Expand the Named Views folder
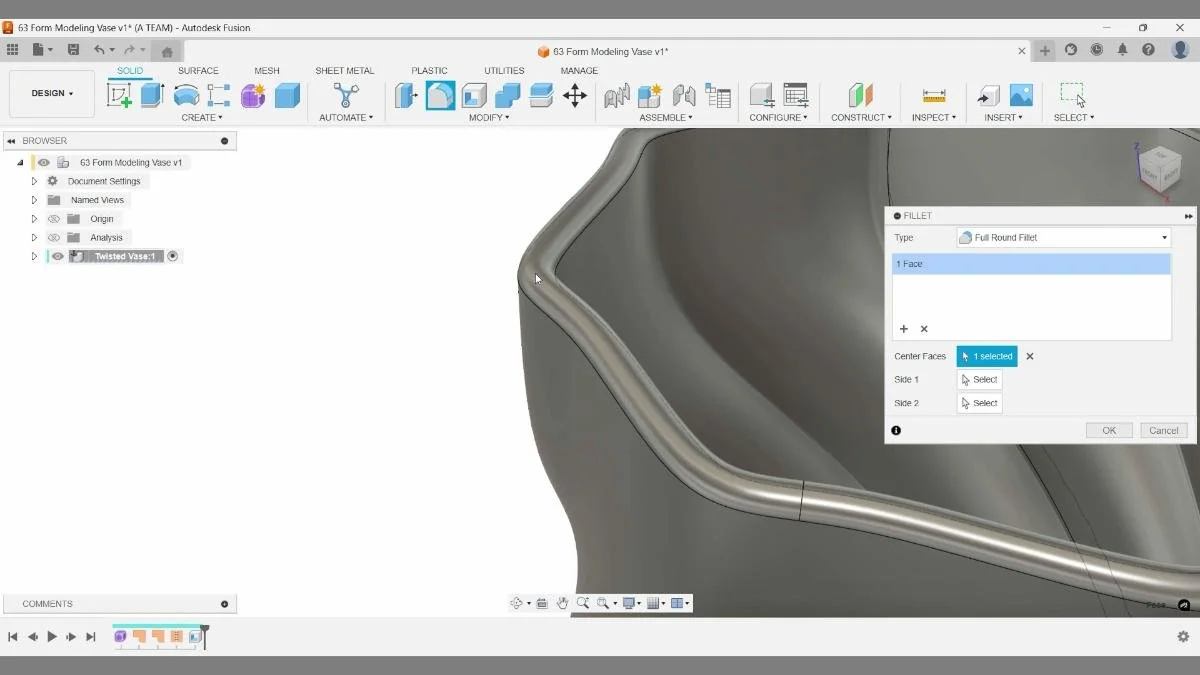Image resolution: width=1200 pixels, height=675 pixels. click(x=33, y=199)
